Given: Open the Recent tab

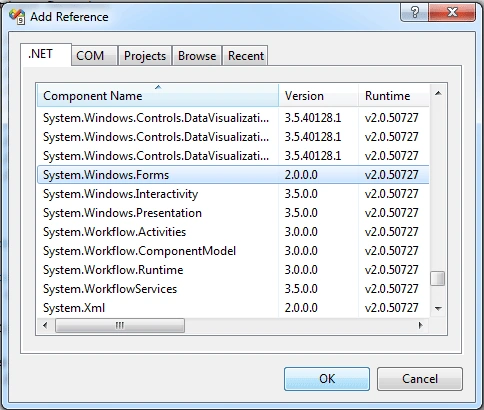Looking at the screenshot, I should click(x=246, y=56).
